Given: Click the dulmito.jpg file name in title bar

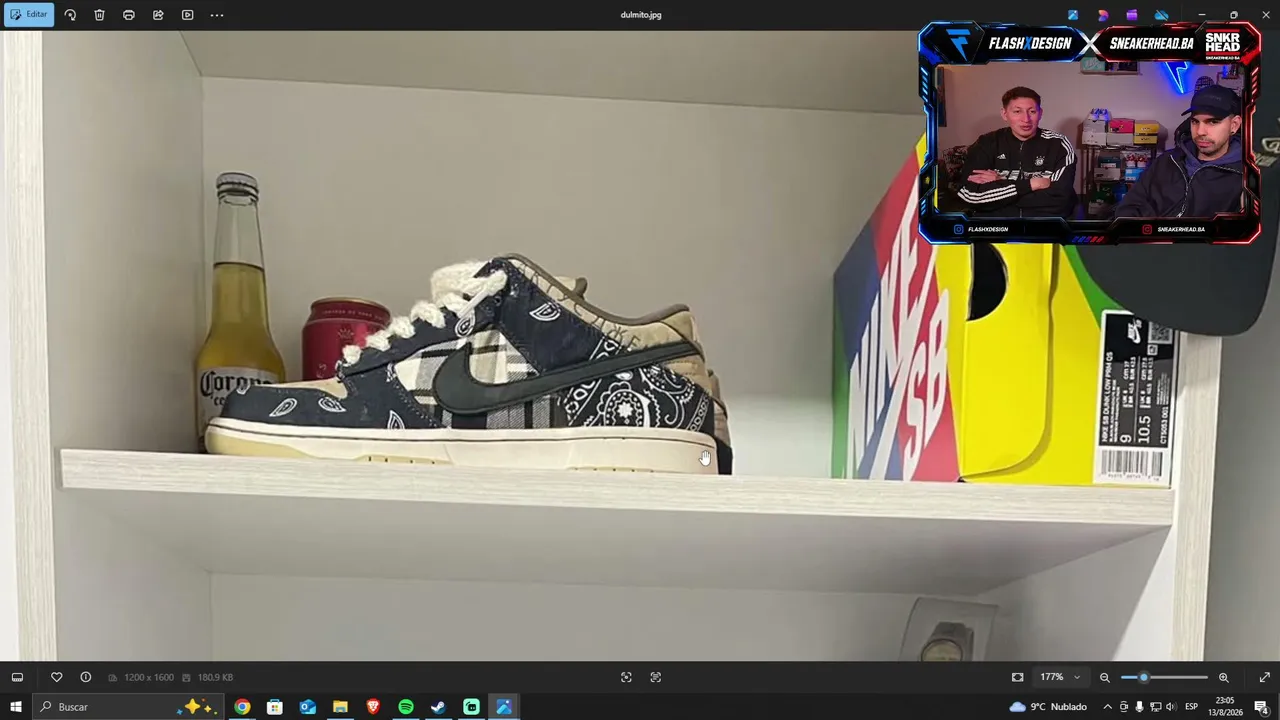Looking at the screenshot, I should (x=641, y=15).
